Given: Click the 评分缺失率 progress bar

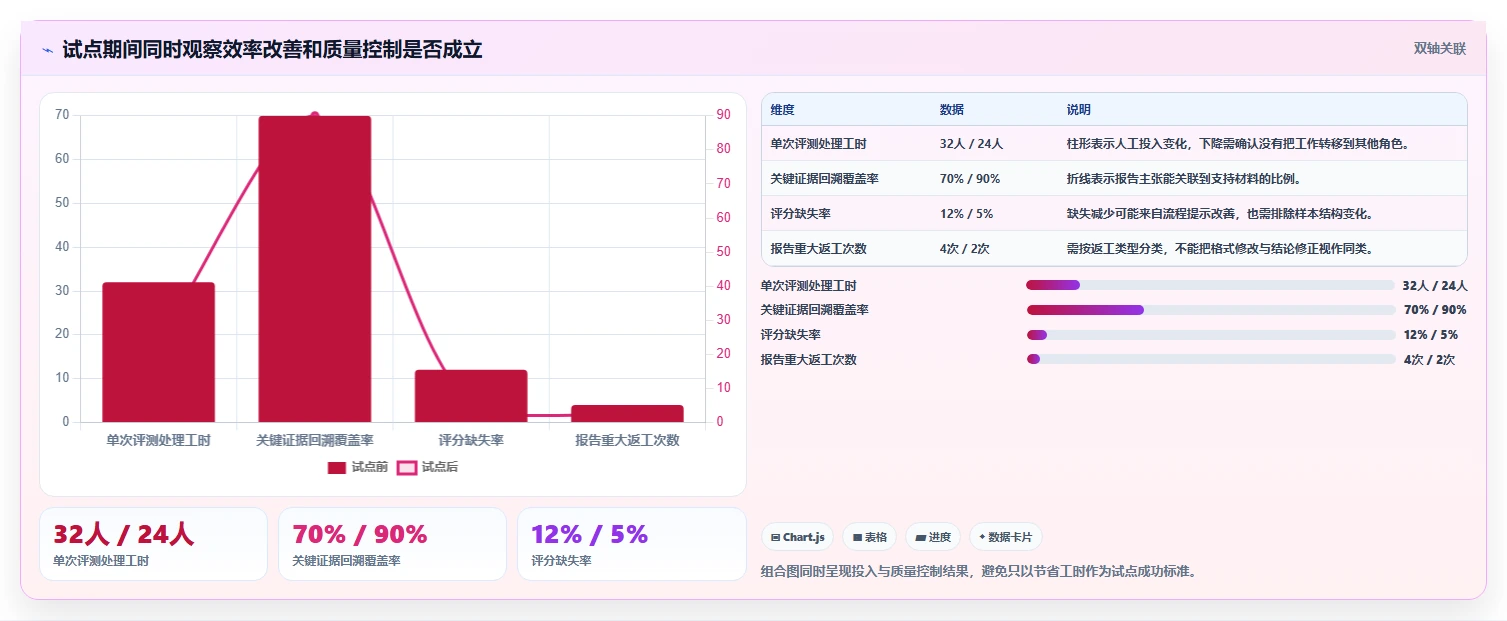Looking at the screenshot, I should click(1210, 335).
